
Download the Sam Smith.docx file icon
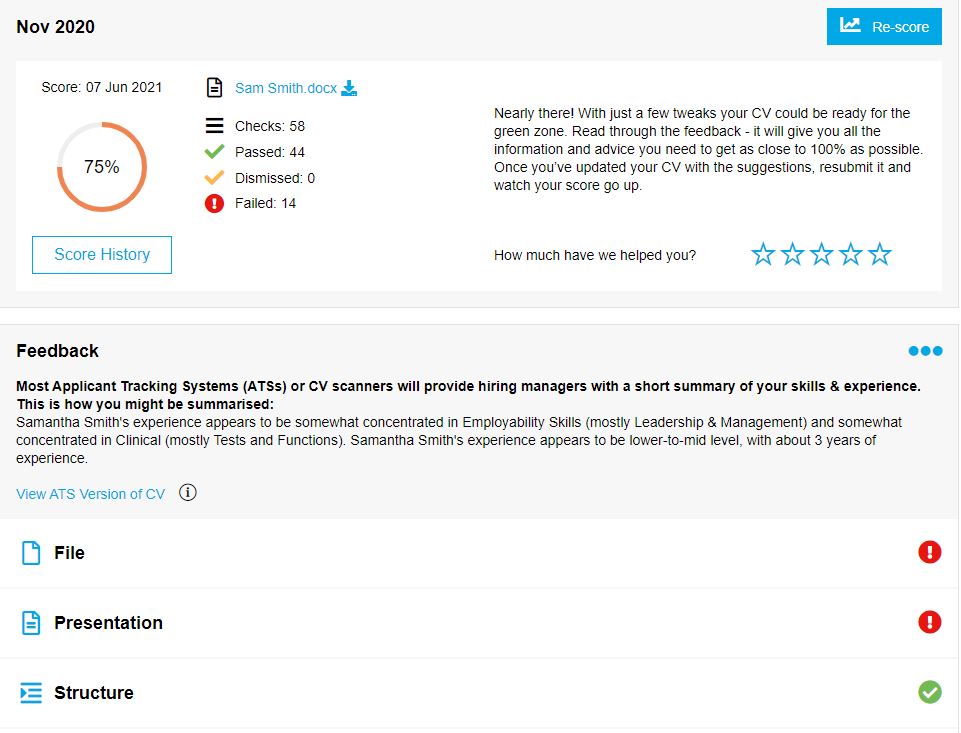click(349, 88)
